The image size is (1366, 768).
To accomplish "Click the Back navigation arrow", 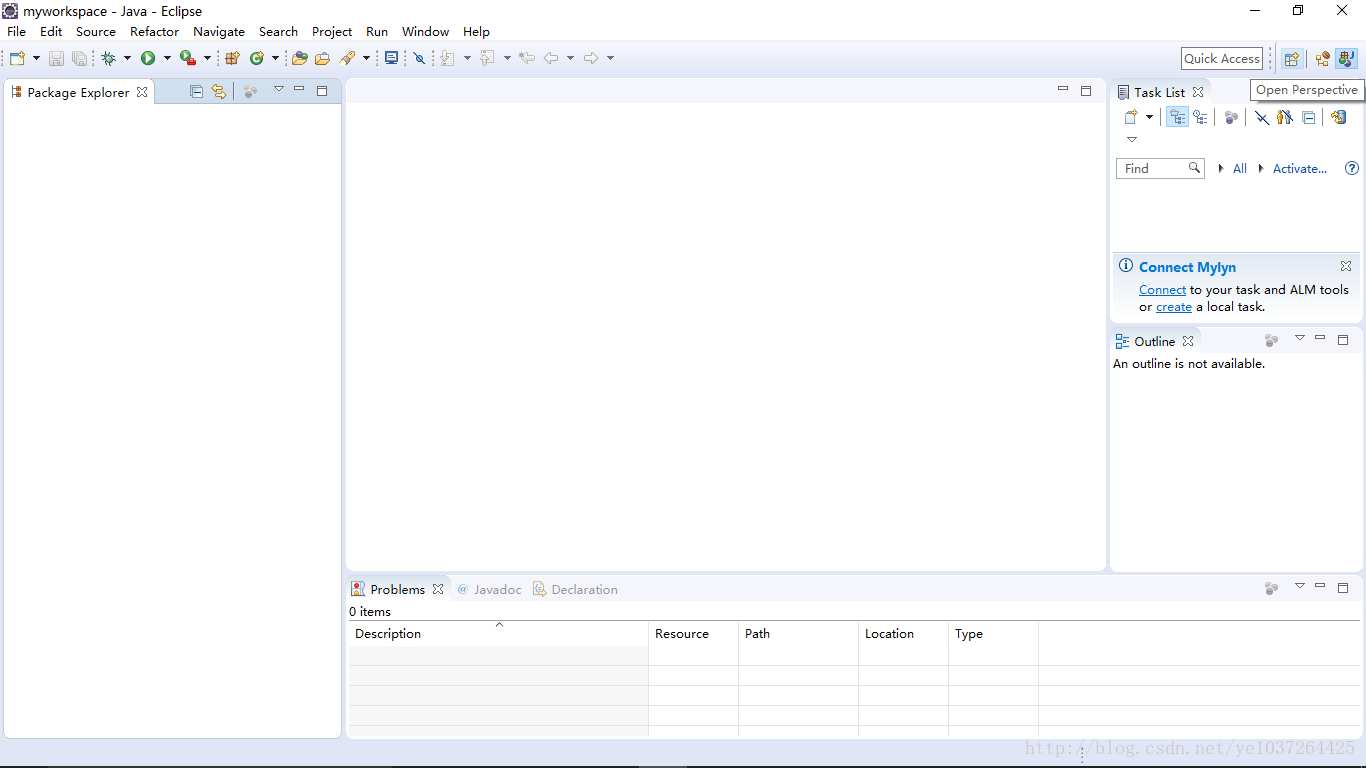I will click(x=551, y=58).
